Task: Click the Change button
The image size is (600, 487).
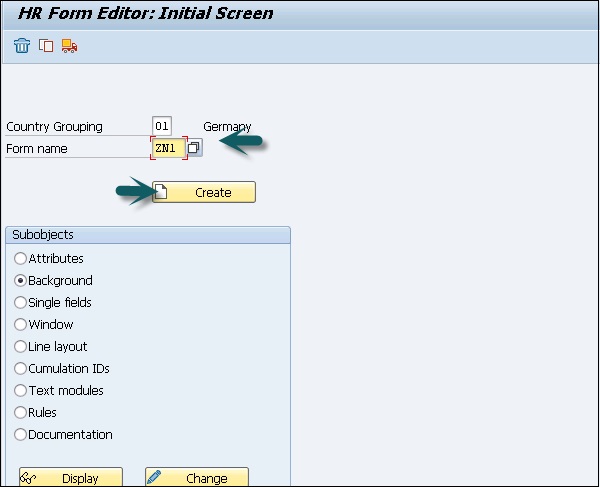Action: click(197, 478)
